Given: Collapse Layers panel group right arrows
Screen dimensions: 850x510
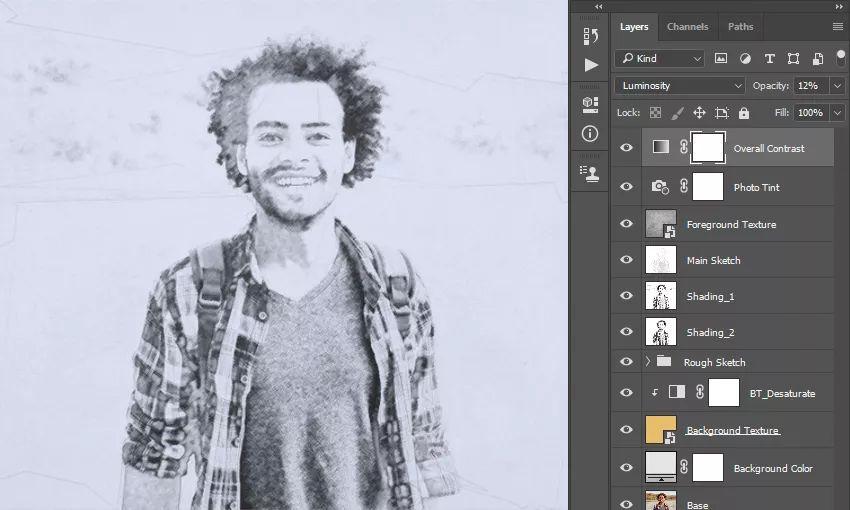Looking at the screenshot, I should coord(839,7).
